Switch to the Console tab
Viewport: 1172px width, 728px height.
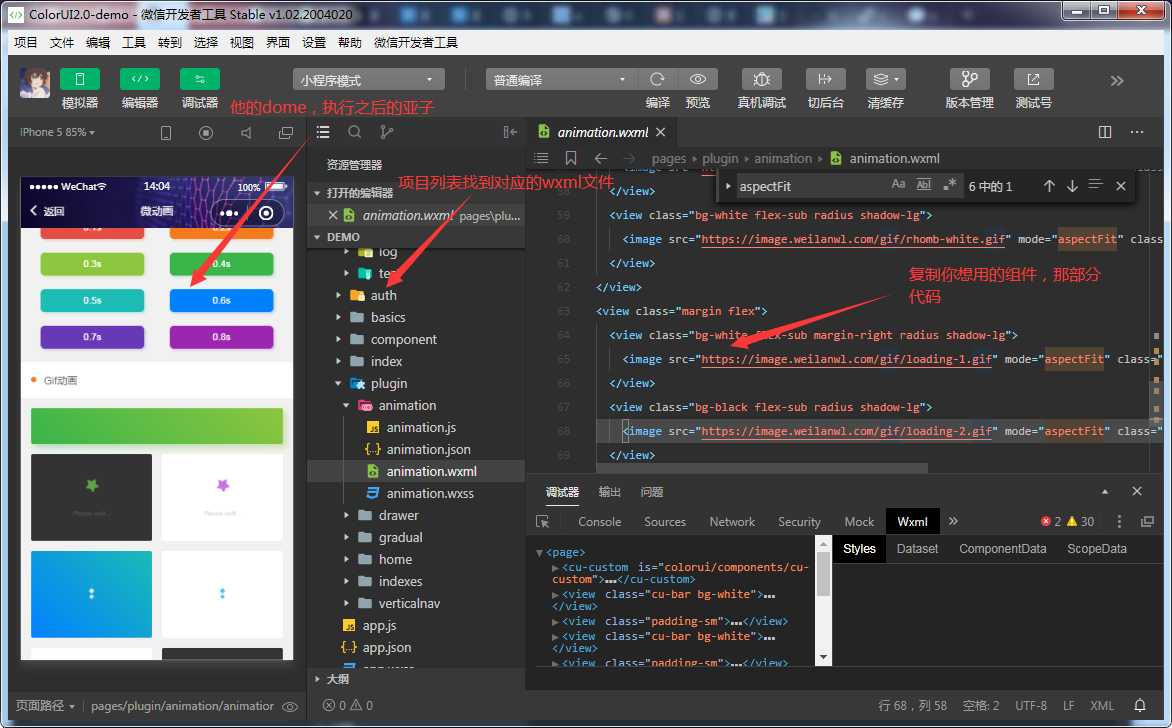(599, 522)
